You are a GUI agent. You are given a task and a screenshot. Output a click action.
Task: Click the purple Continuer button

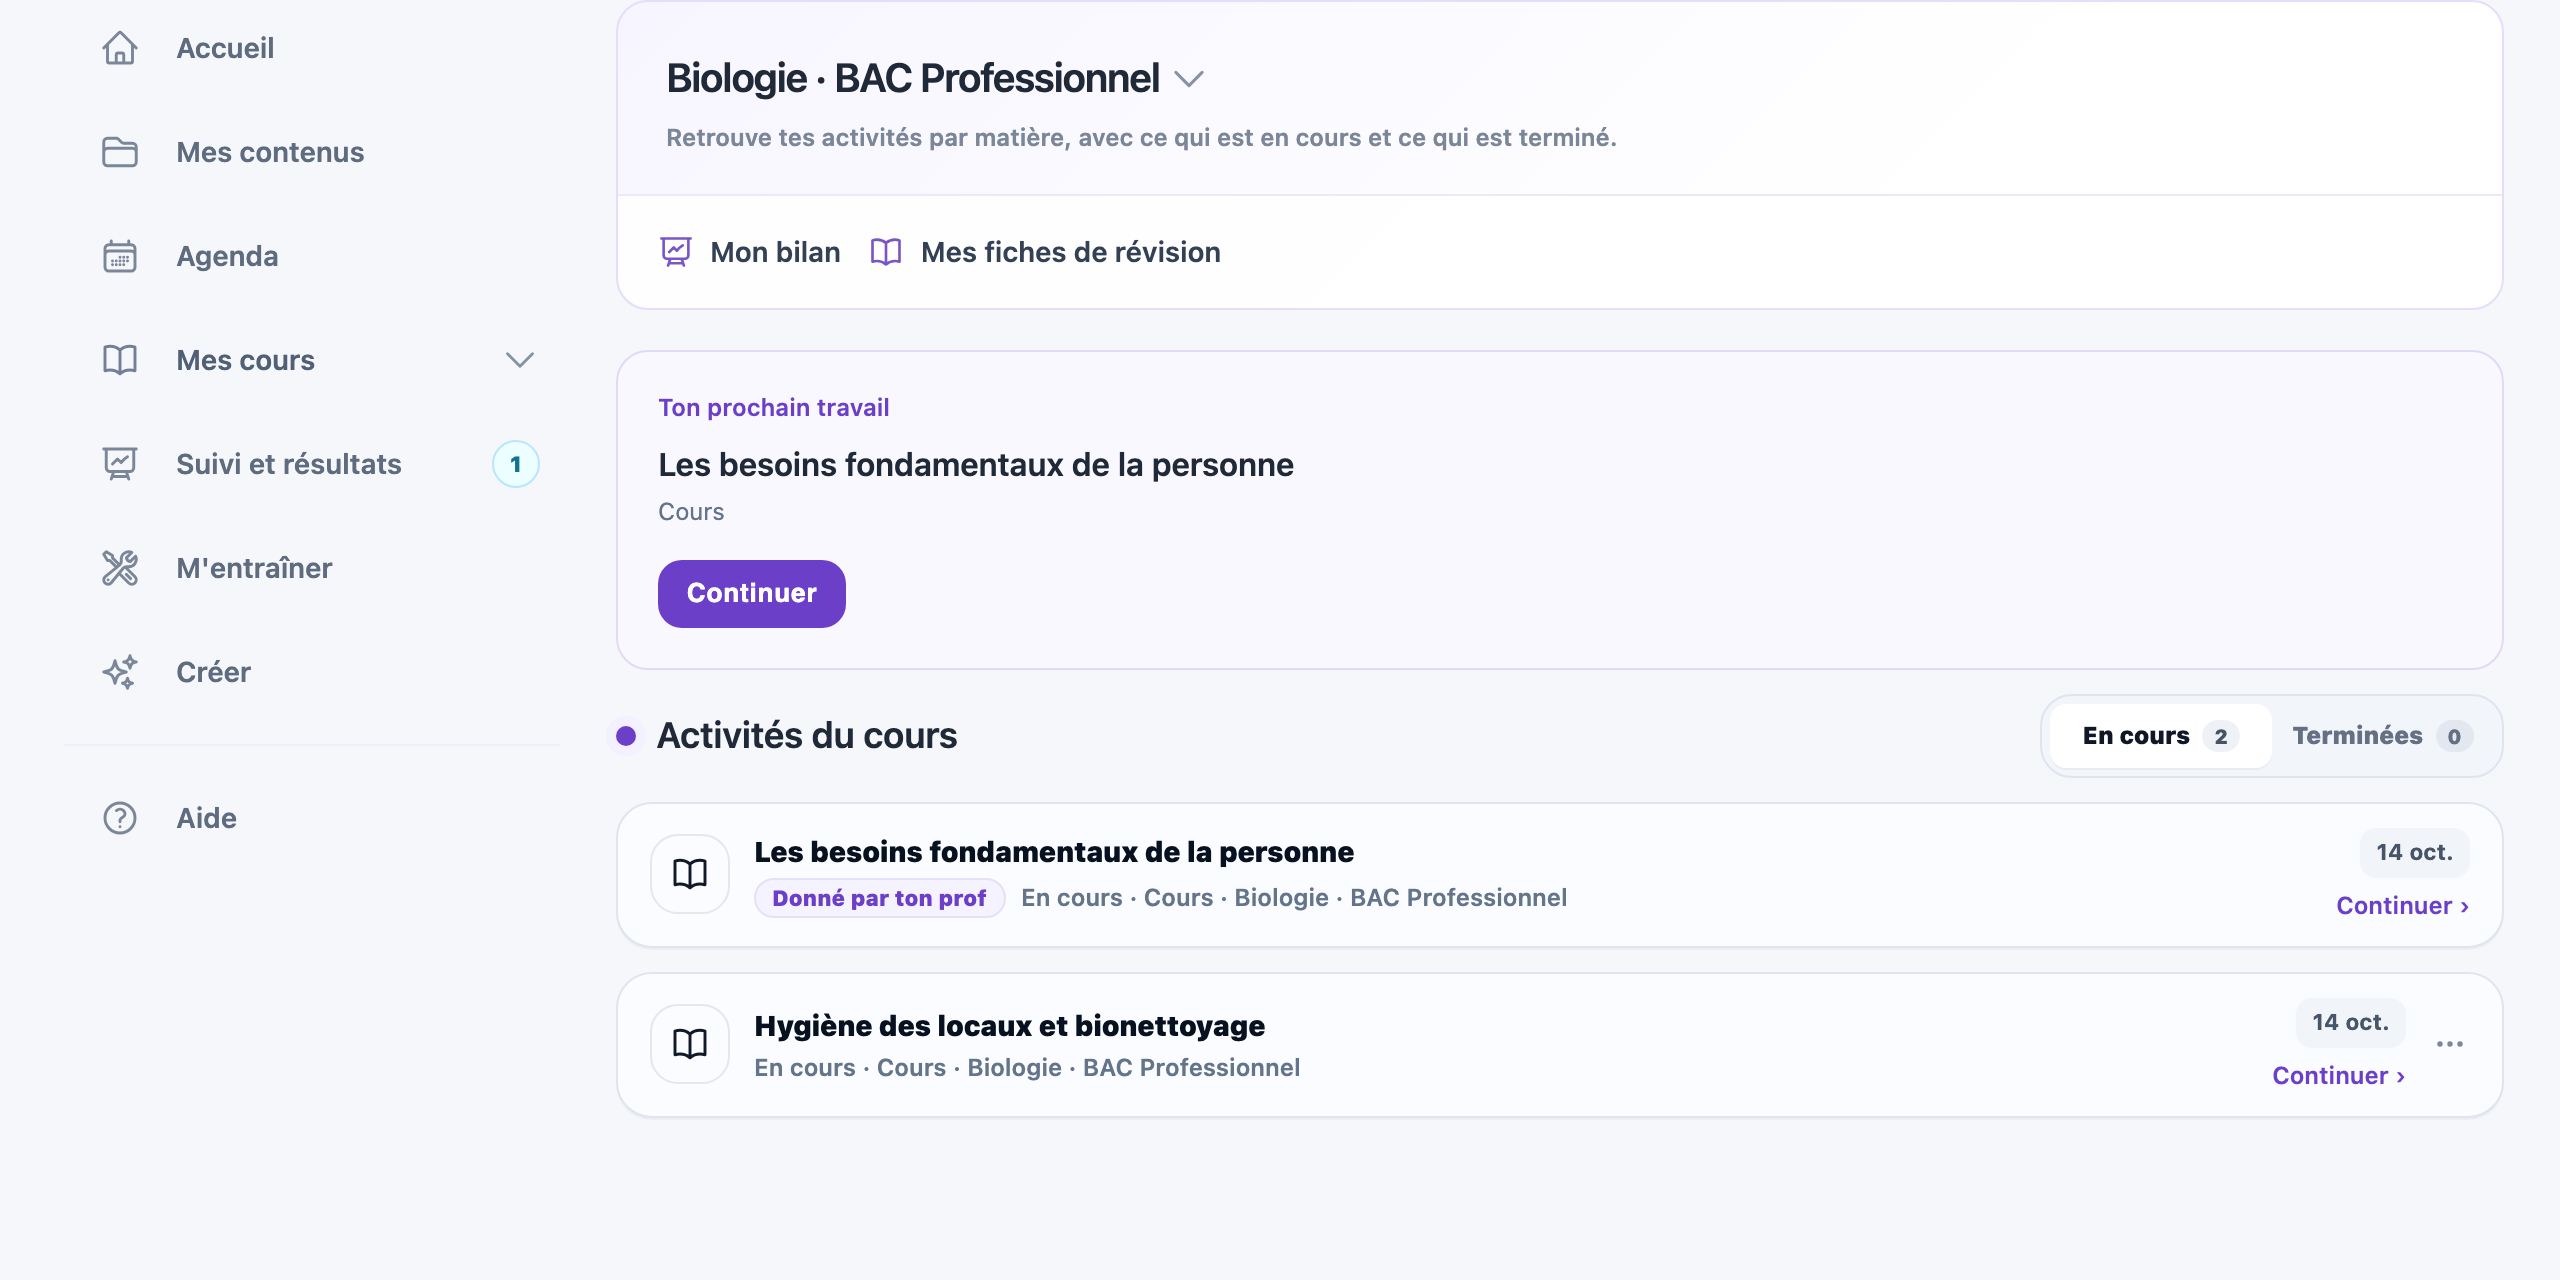click(x=752, y=594)
